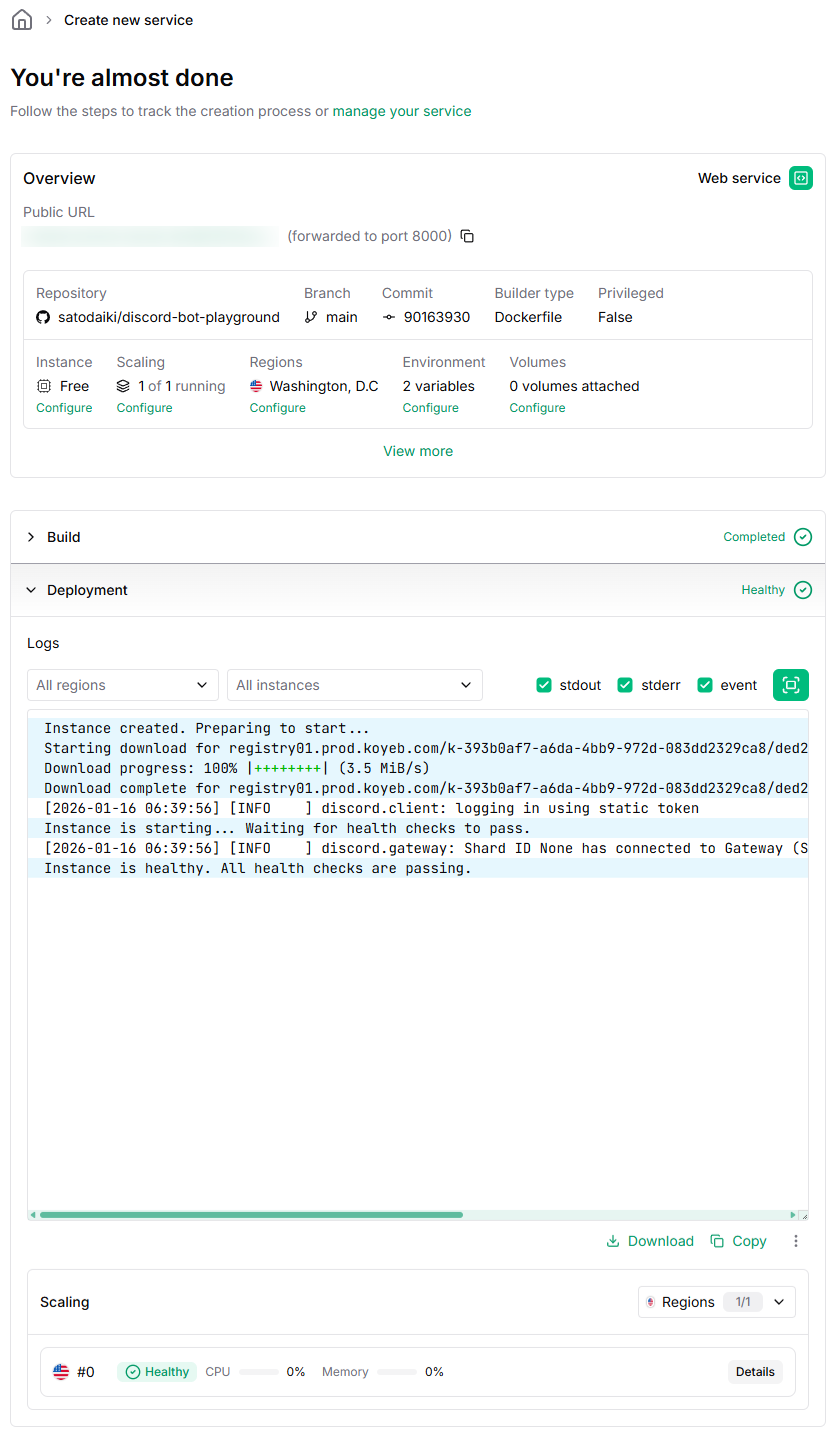Click View more in Overview

point(418,451)
